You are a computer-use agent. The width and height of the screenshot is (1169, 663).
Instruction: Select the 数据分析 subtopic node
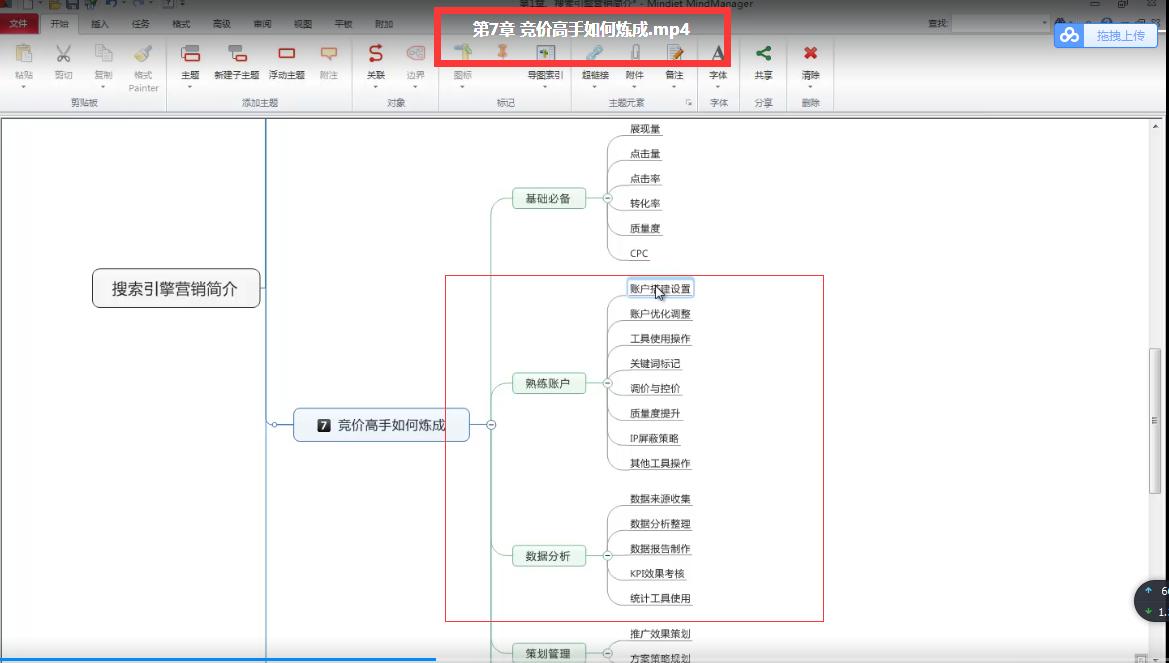(x=548, y=556)
